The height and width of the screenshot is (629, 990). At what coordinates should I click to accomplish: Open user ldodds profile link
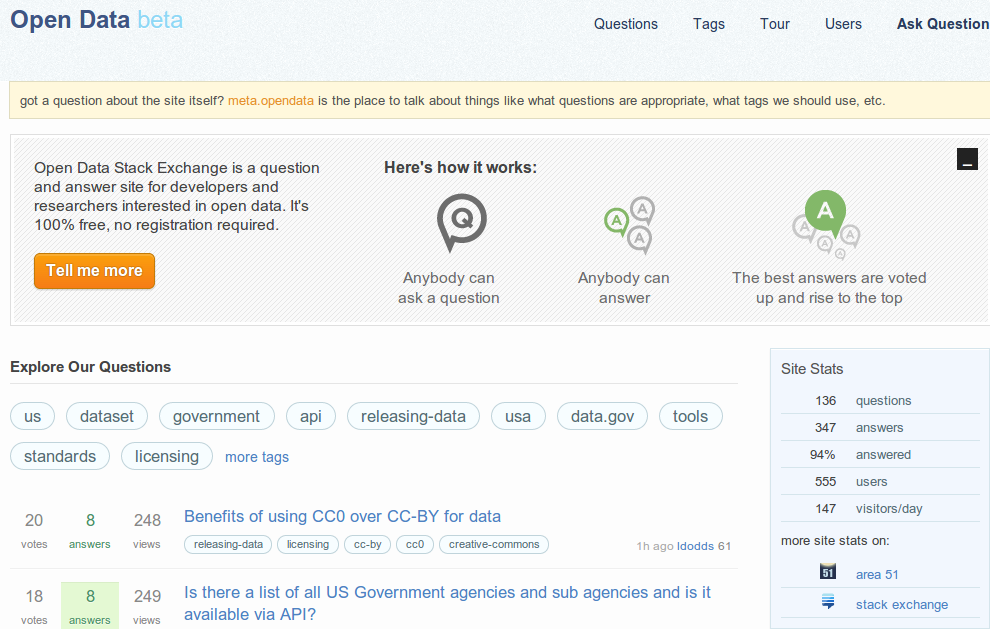coord(695,546)
